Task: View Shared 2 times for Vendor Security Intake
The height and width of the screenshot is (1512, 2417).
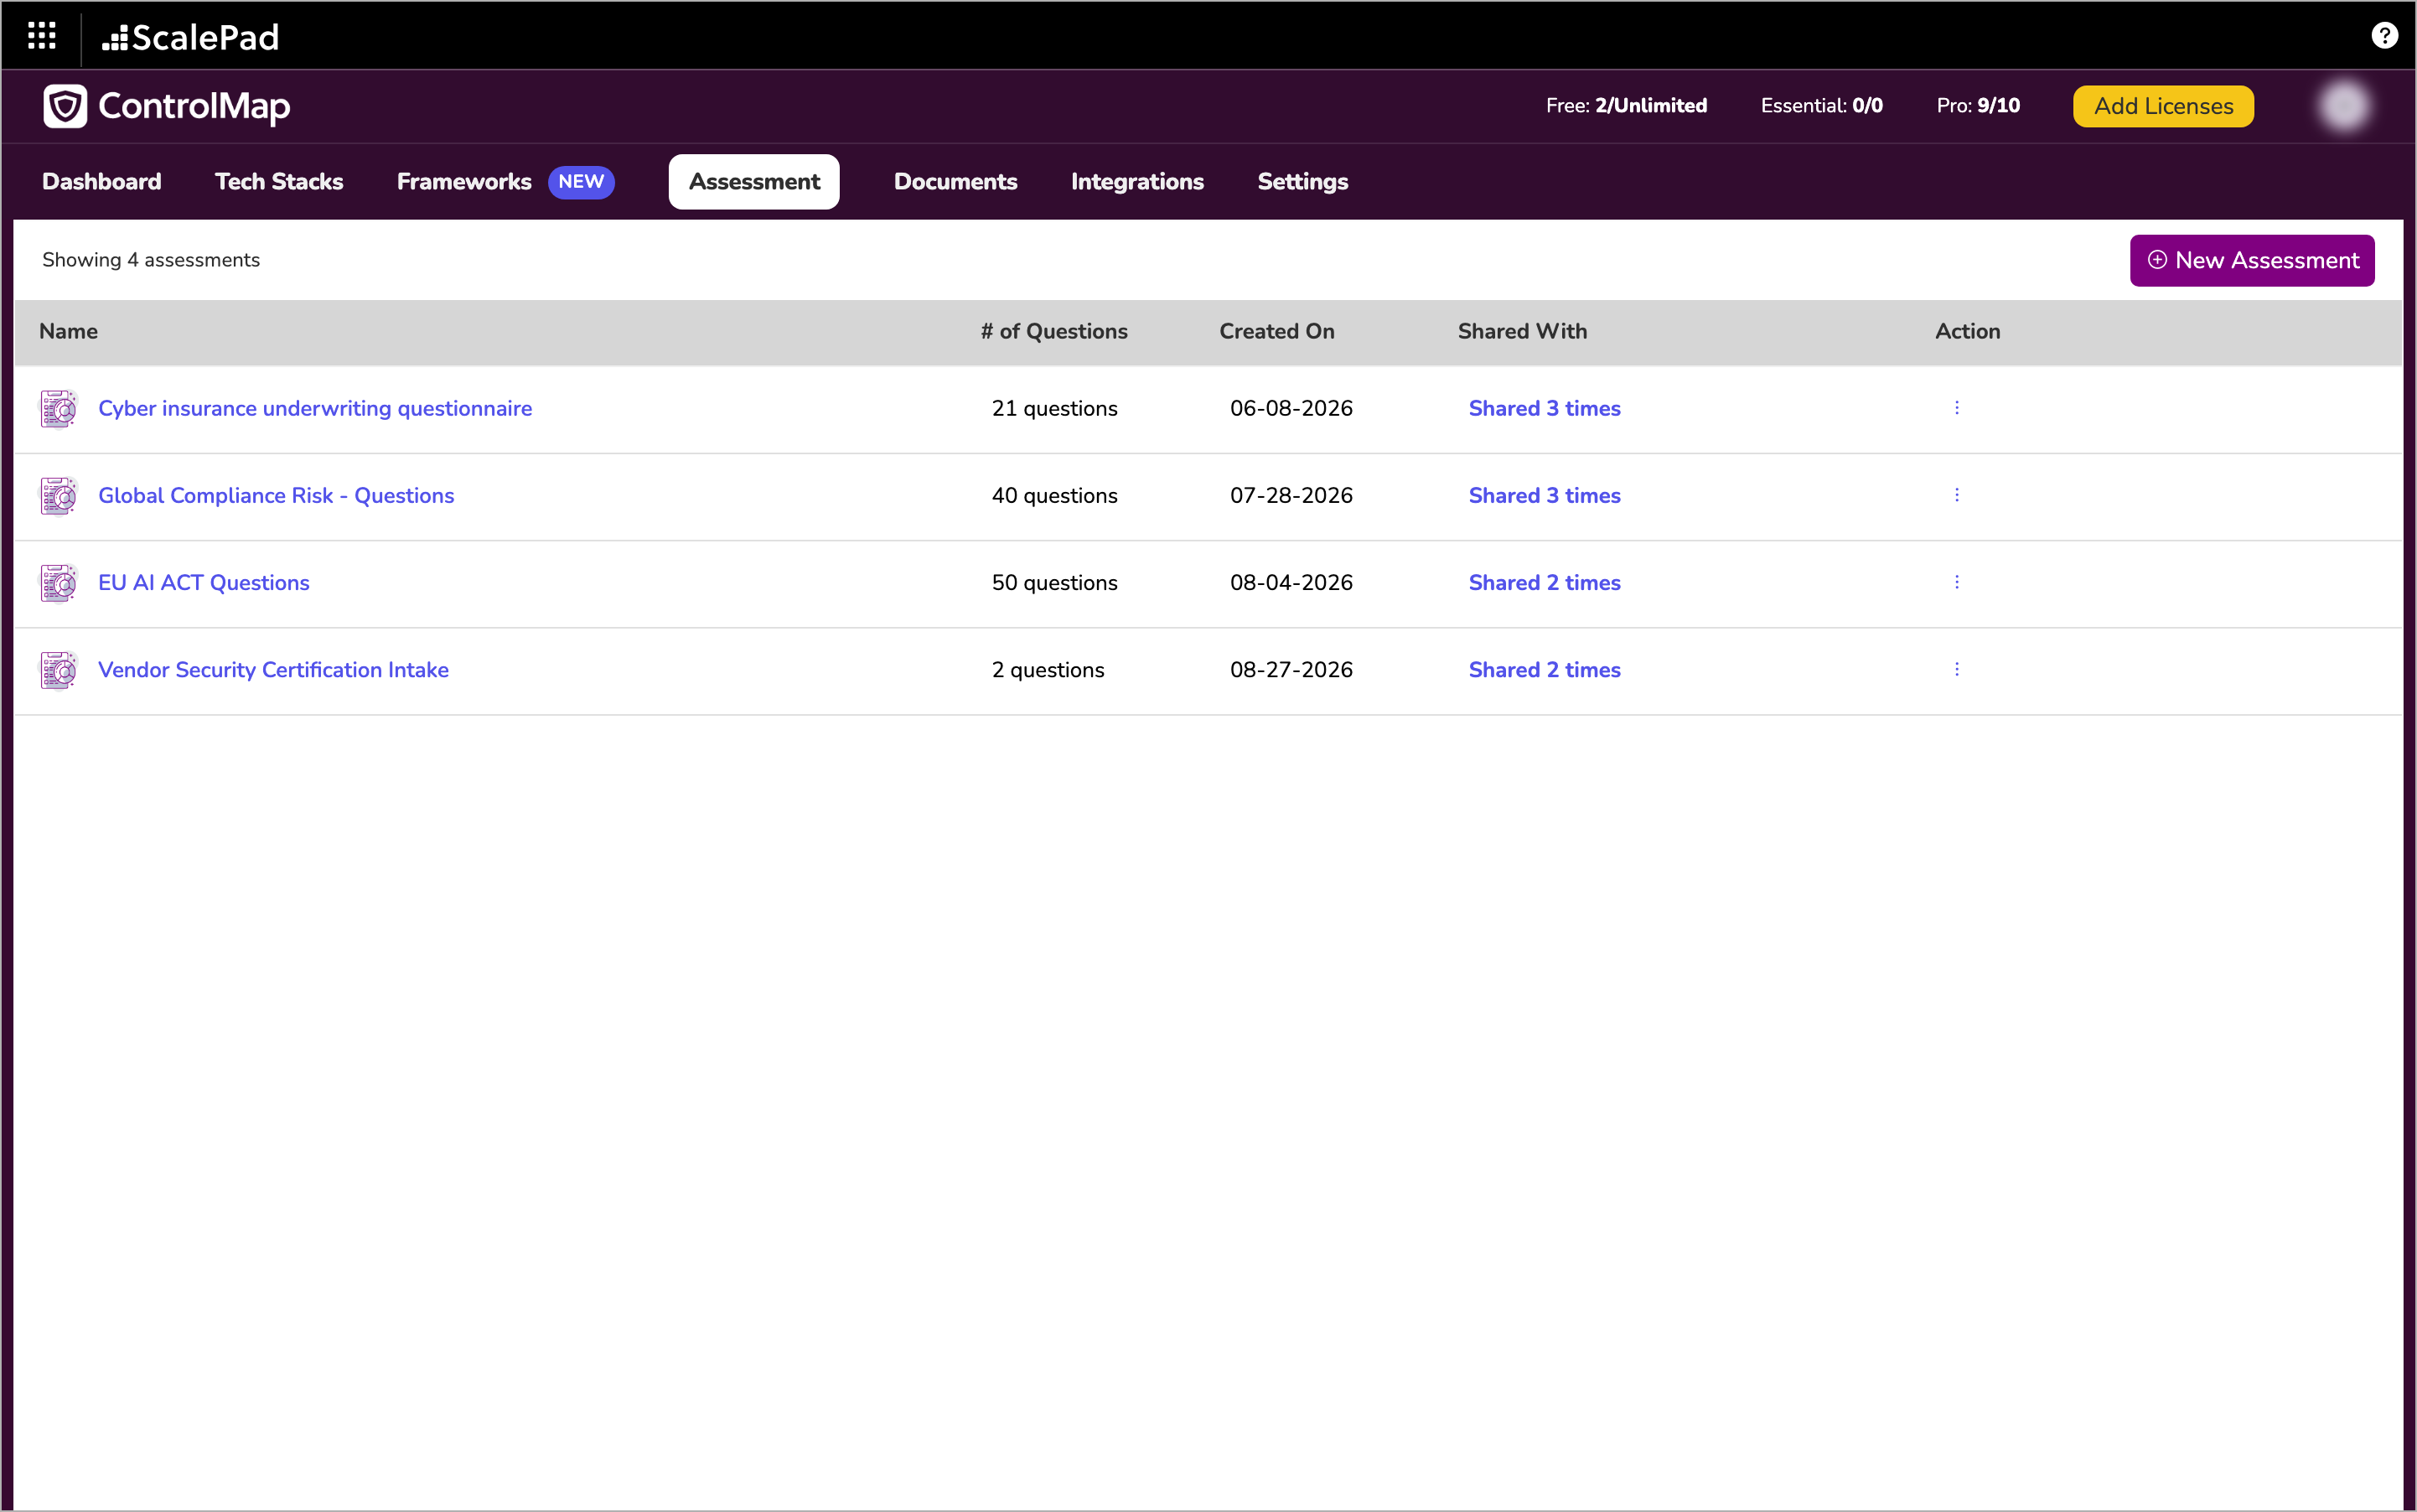Action: coord(1544,669)
